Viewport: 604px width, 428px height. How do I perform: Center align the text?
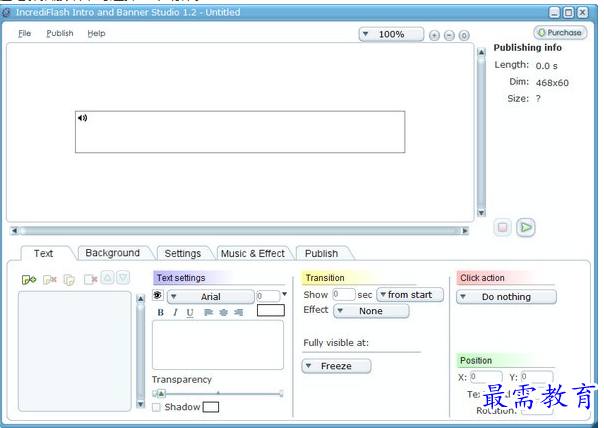(223, 312)
